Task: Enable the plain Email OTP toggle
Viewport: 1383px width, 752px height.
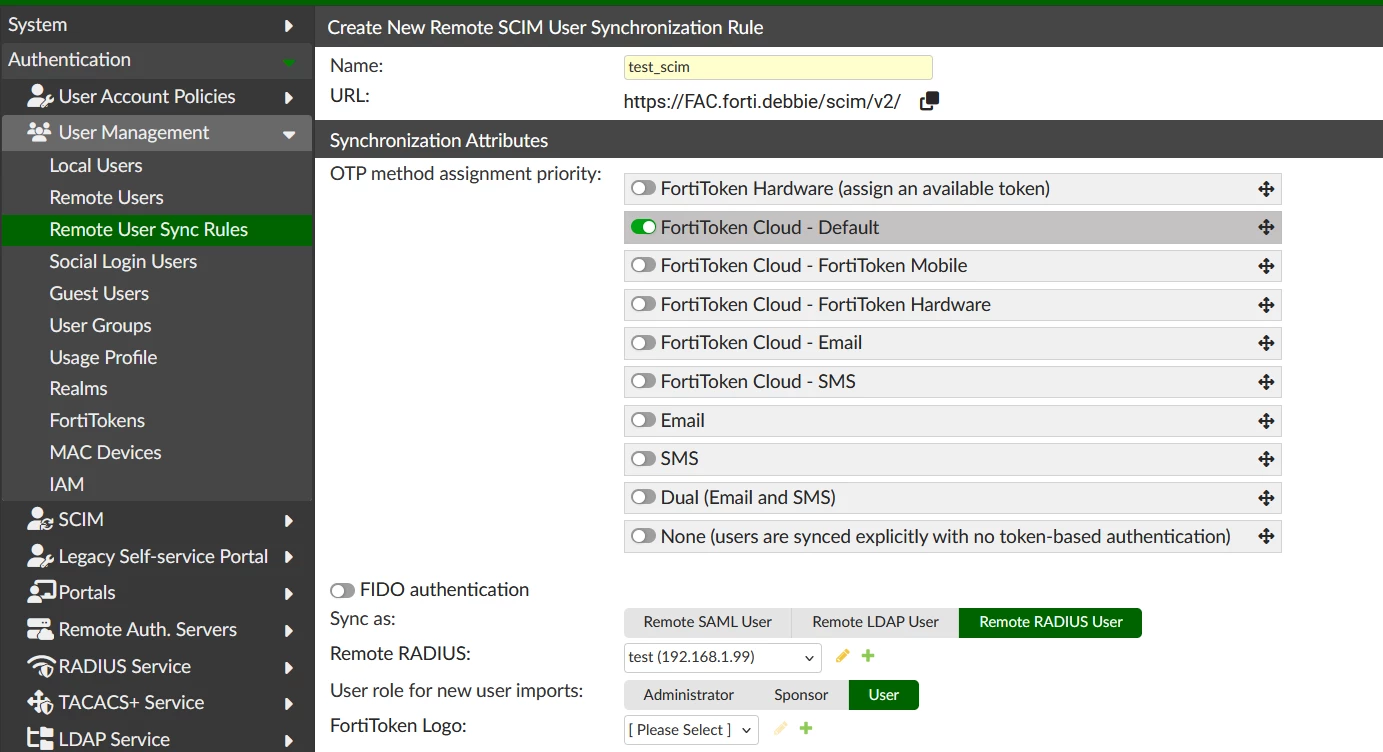Action: 643,420
